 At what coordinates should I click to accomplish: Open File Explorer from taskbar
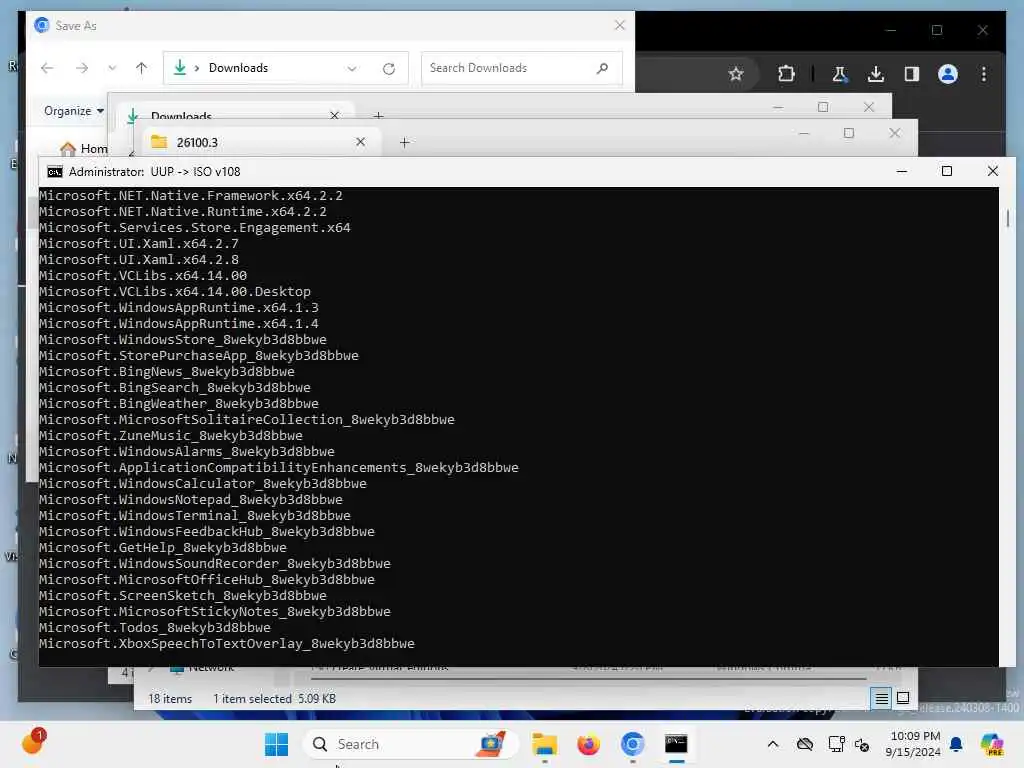[x=544, y=744]
